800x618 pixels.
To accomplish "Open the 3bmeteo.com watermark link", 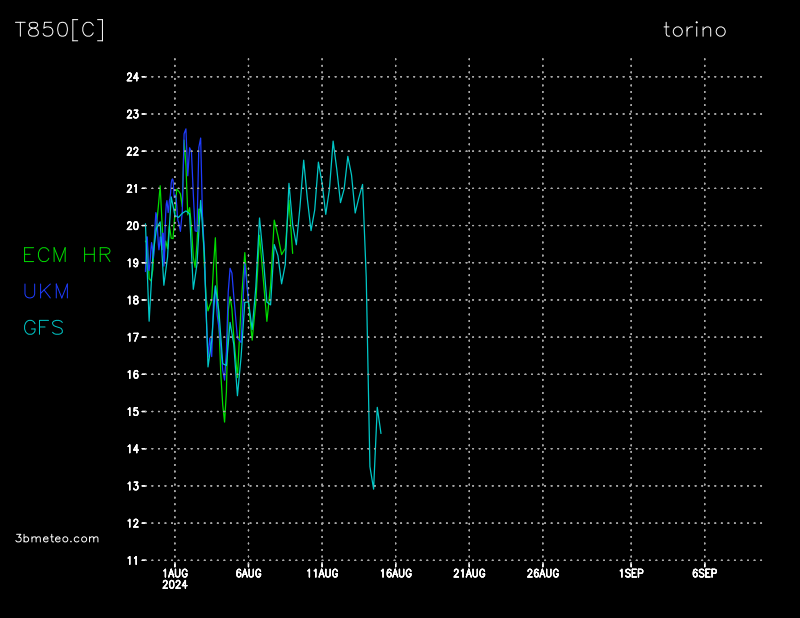I will [57, 538].
